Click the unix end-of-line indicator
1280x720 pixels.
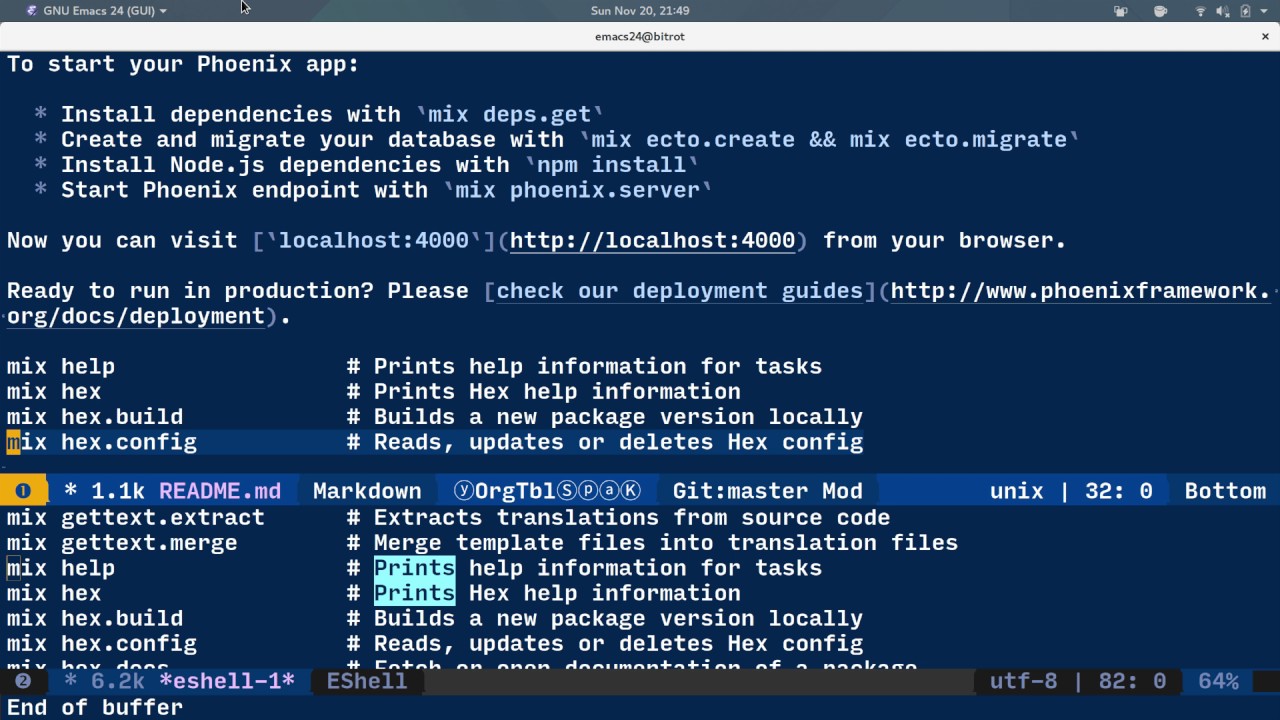pyautogui.click(x=1017, y=491)
